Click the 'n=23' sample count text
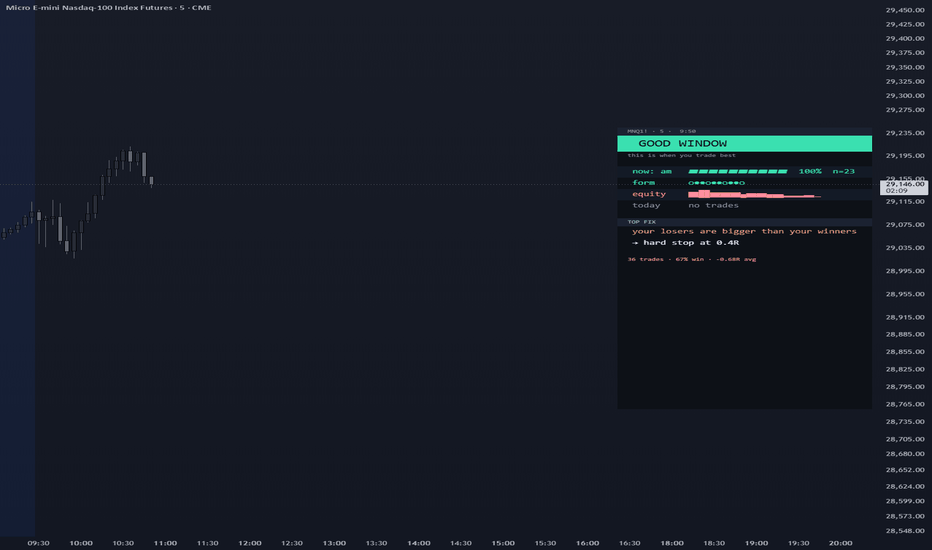This screenshot has height=550, width=932. click(x=843, y=171)
